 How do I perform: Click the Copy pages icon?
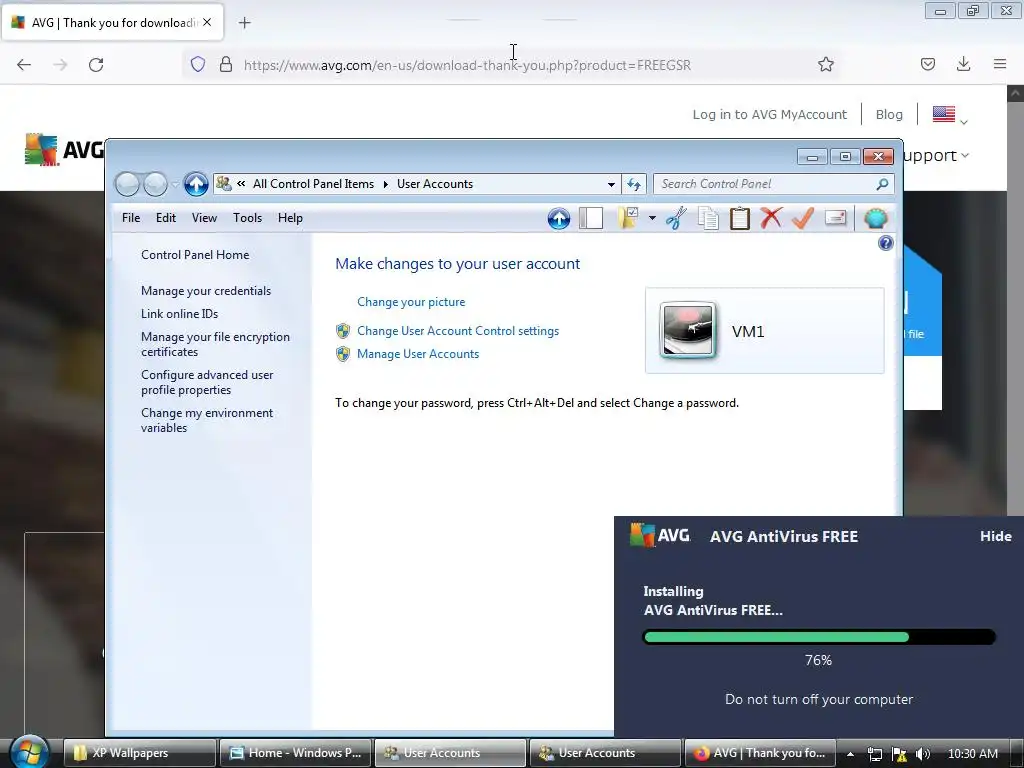pos(708,218)
